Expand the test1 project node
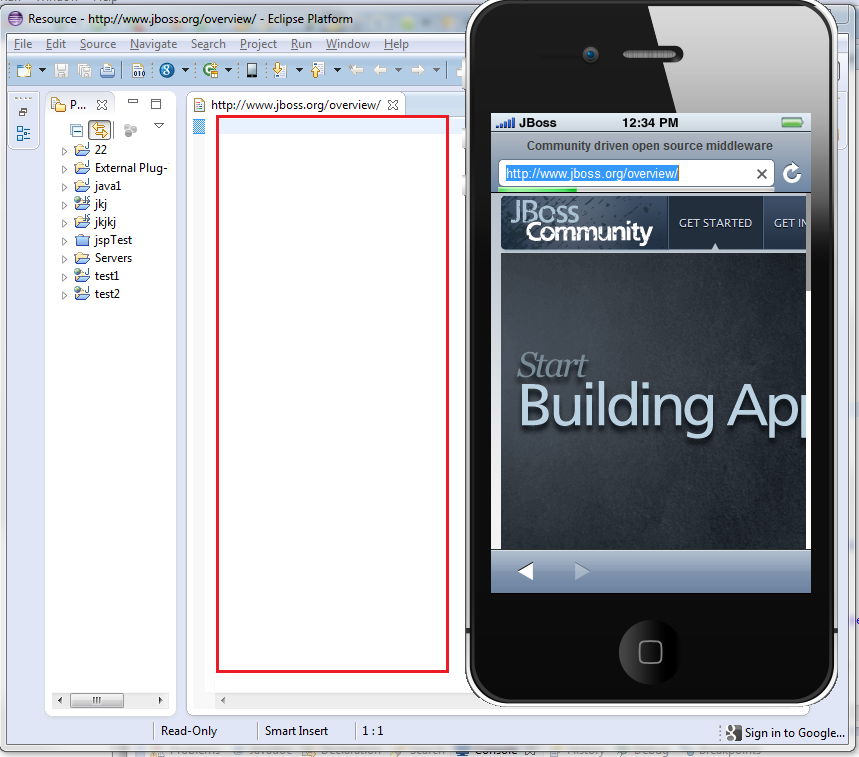This screenshot has height=757, width=859. (x=64, y=277)
